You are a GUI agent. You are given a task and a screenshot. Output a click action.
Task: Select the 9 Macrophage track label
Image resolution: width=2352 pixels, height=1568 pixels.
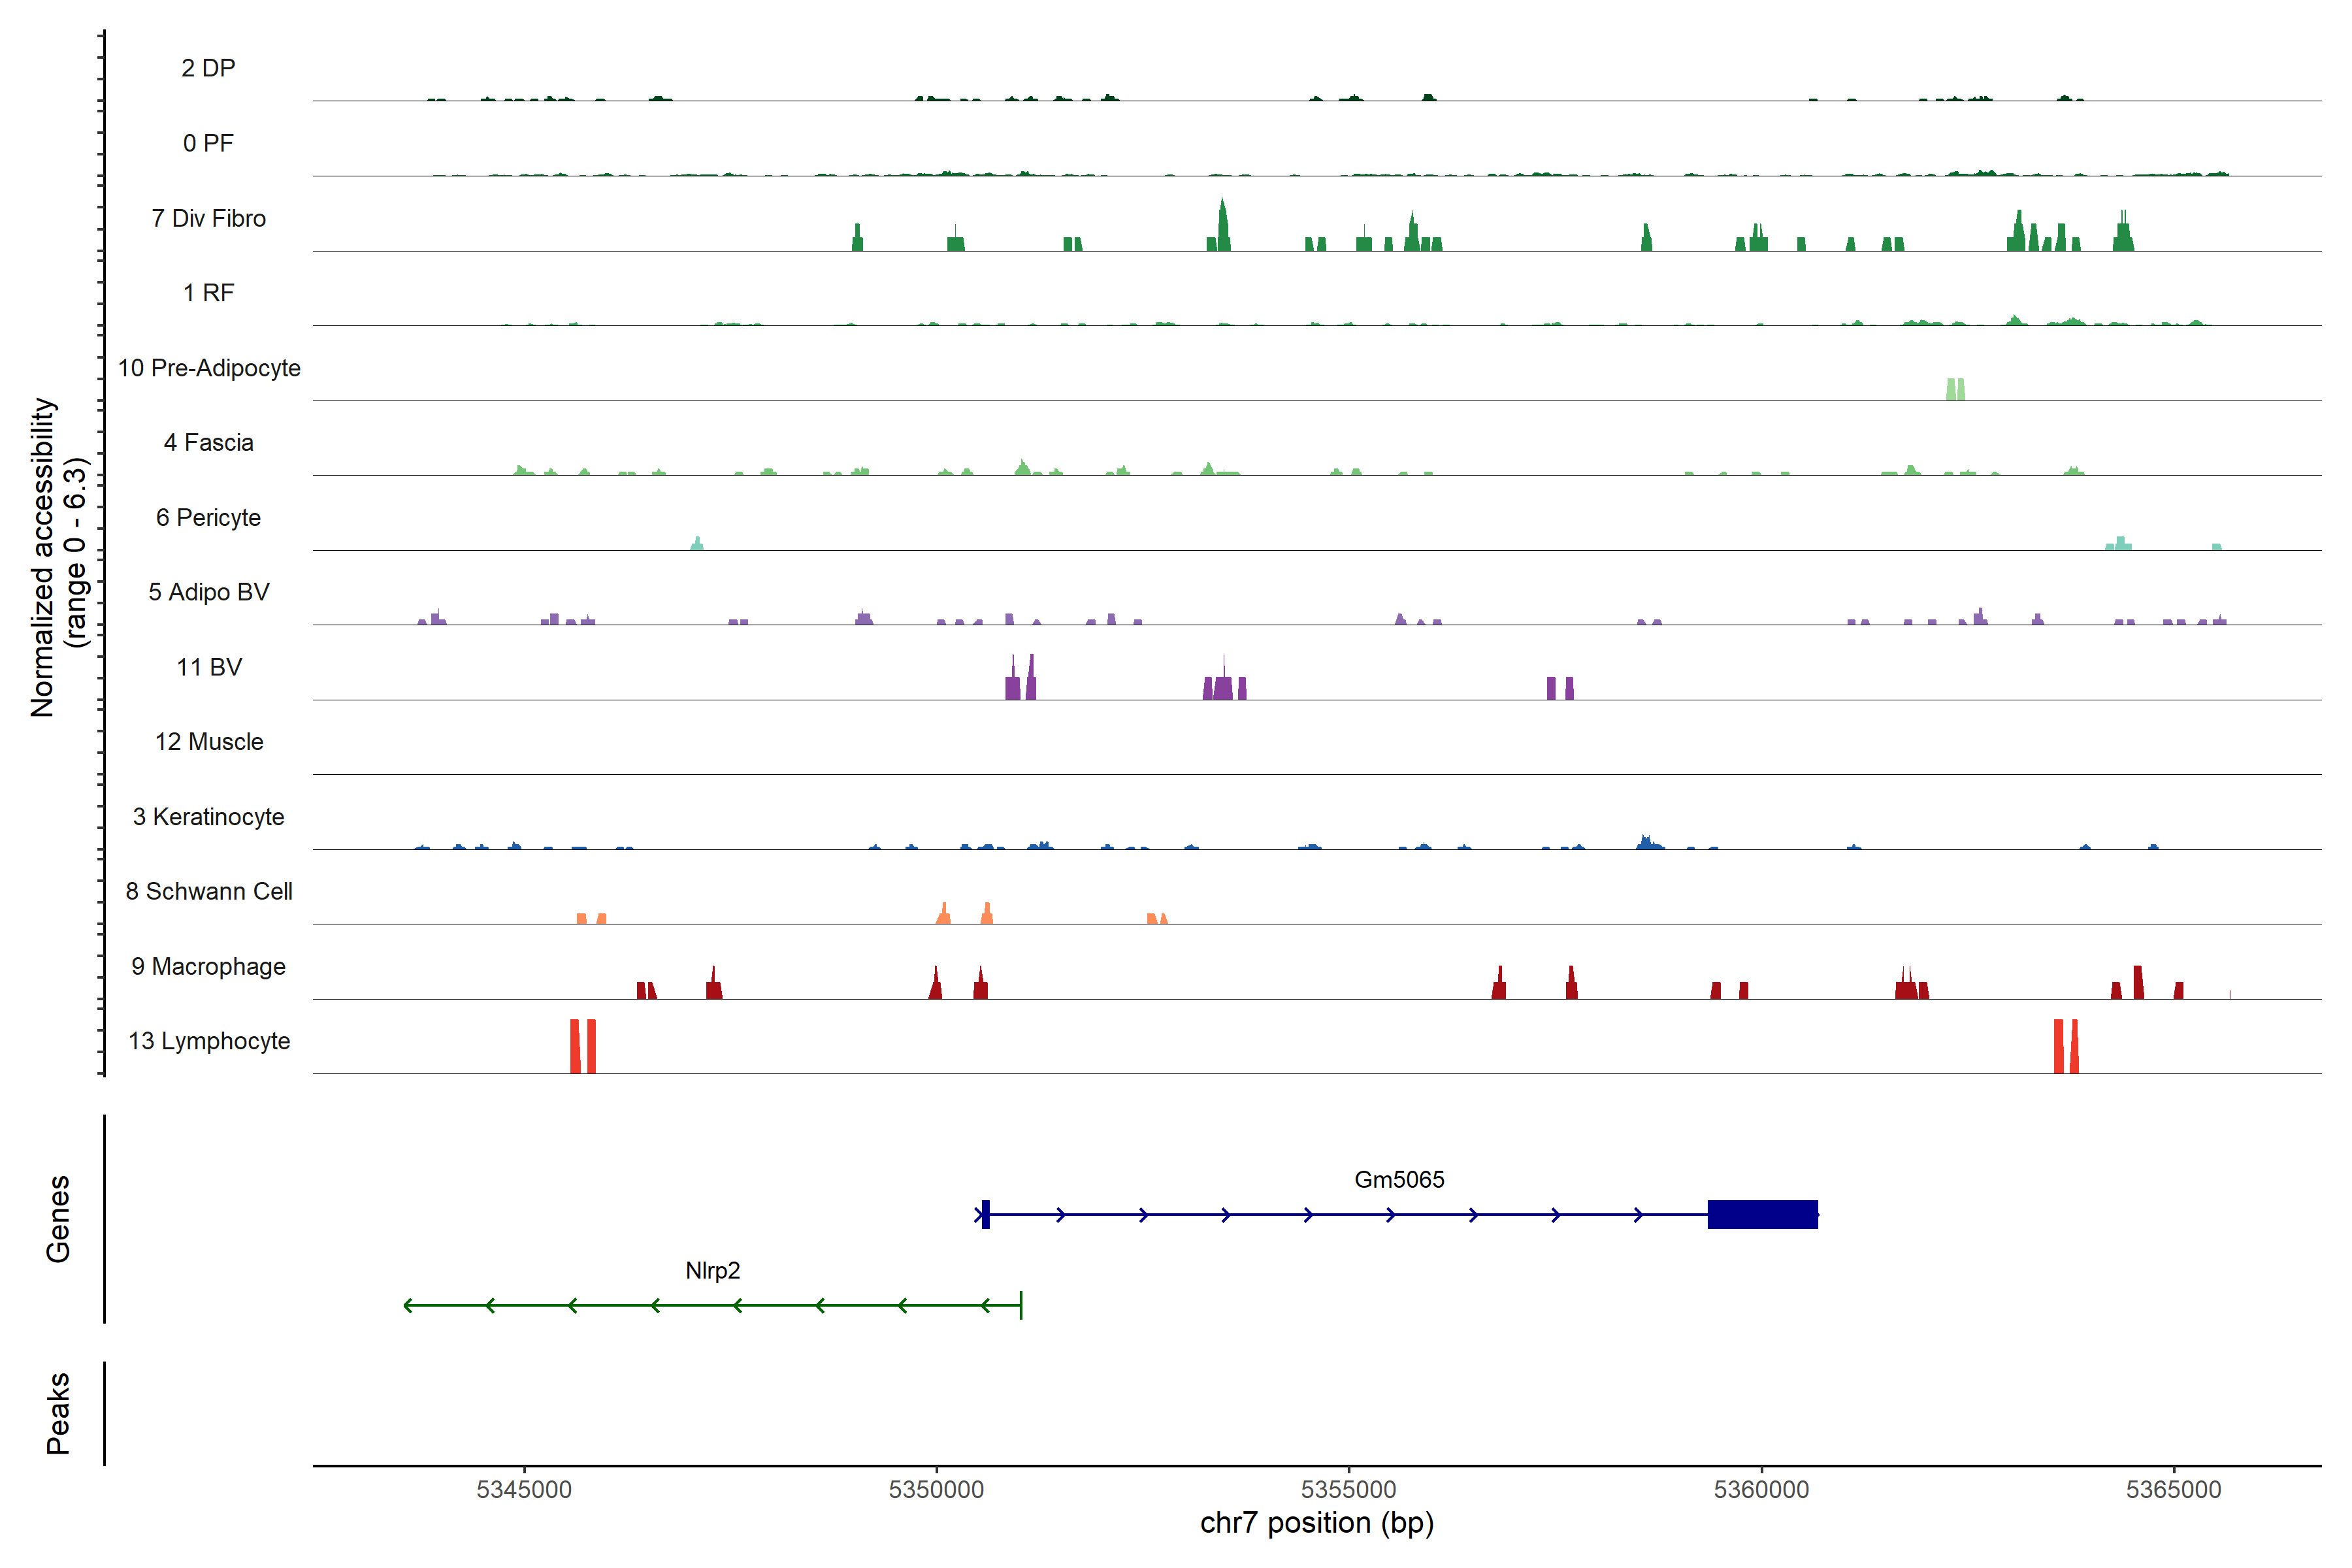pos(208,966)
